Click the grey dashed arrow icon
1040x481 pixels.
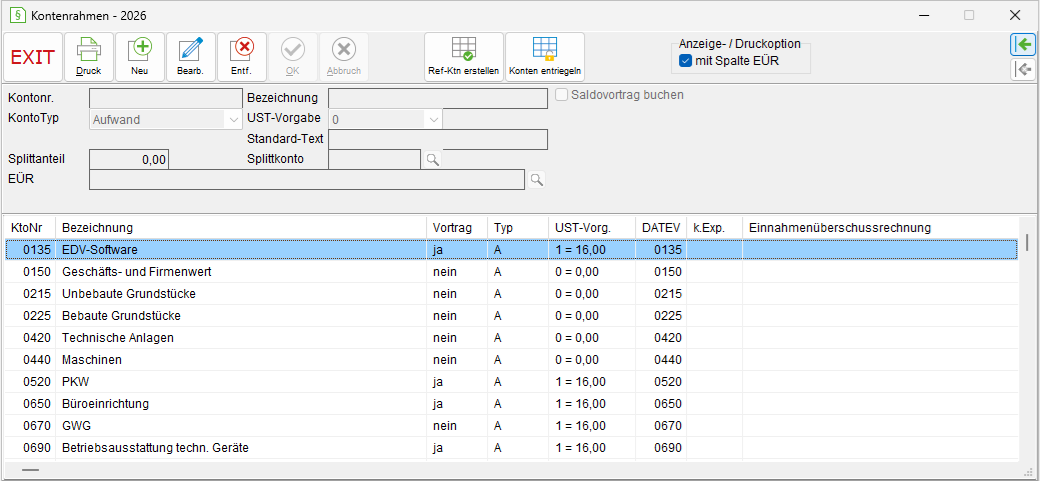coord(1023,69)
